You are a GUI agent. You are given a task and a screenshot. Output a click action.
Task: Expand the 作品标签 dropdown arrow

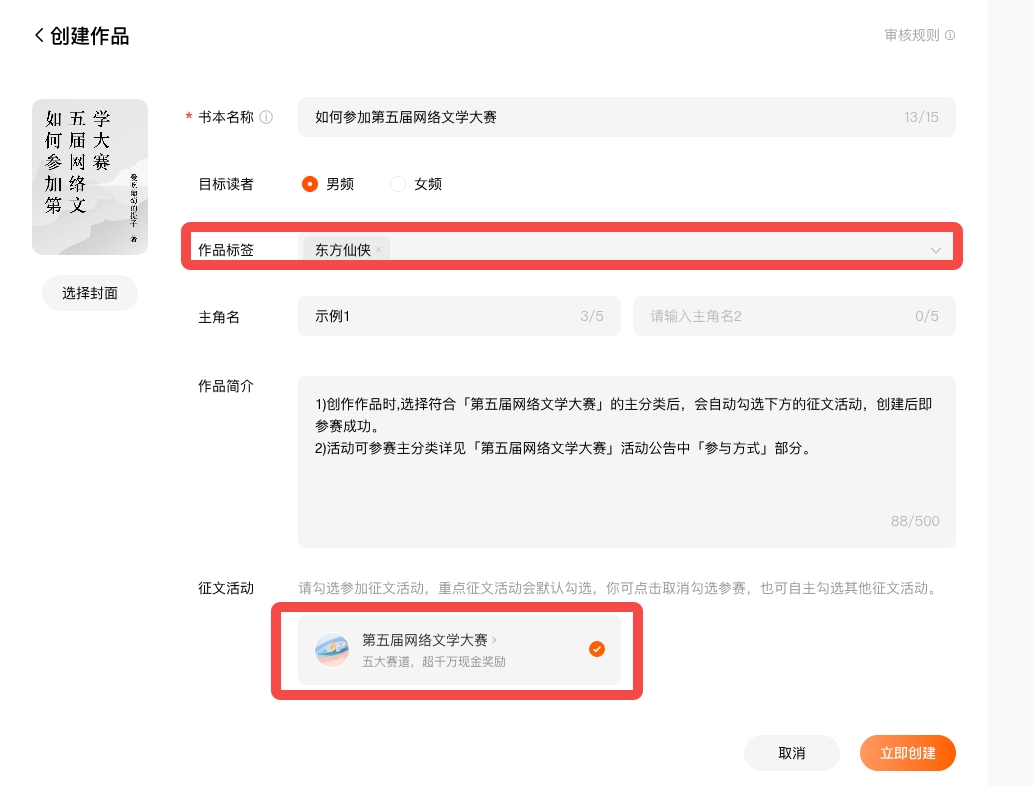936,250
